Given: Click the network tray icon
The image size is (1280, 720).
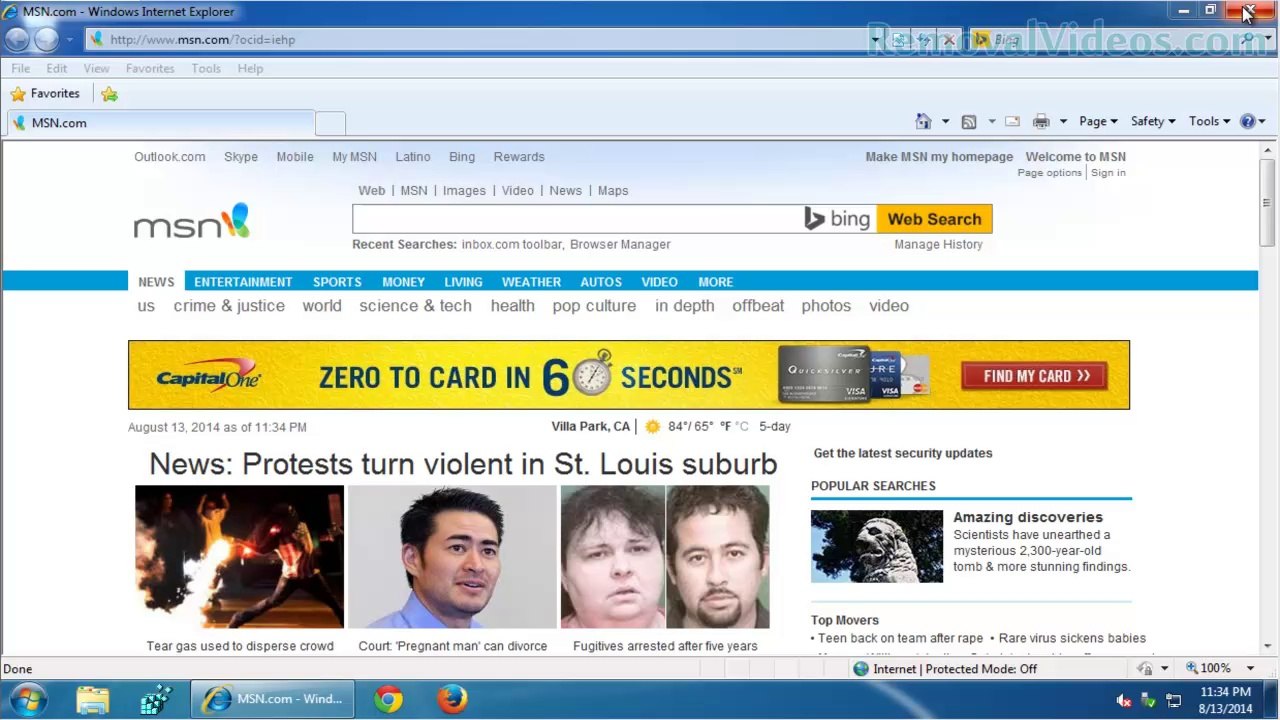Looking at the screenshot, I should point(1174,700).
